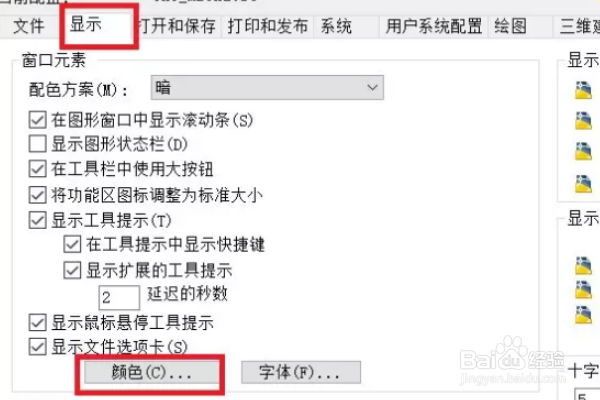Click the 延迟的秒数 input field

pyautogui.click(x=119, y=297)
